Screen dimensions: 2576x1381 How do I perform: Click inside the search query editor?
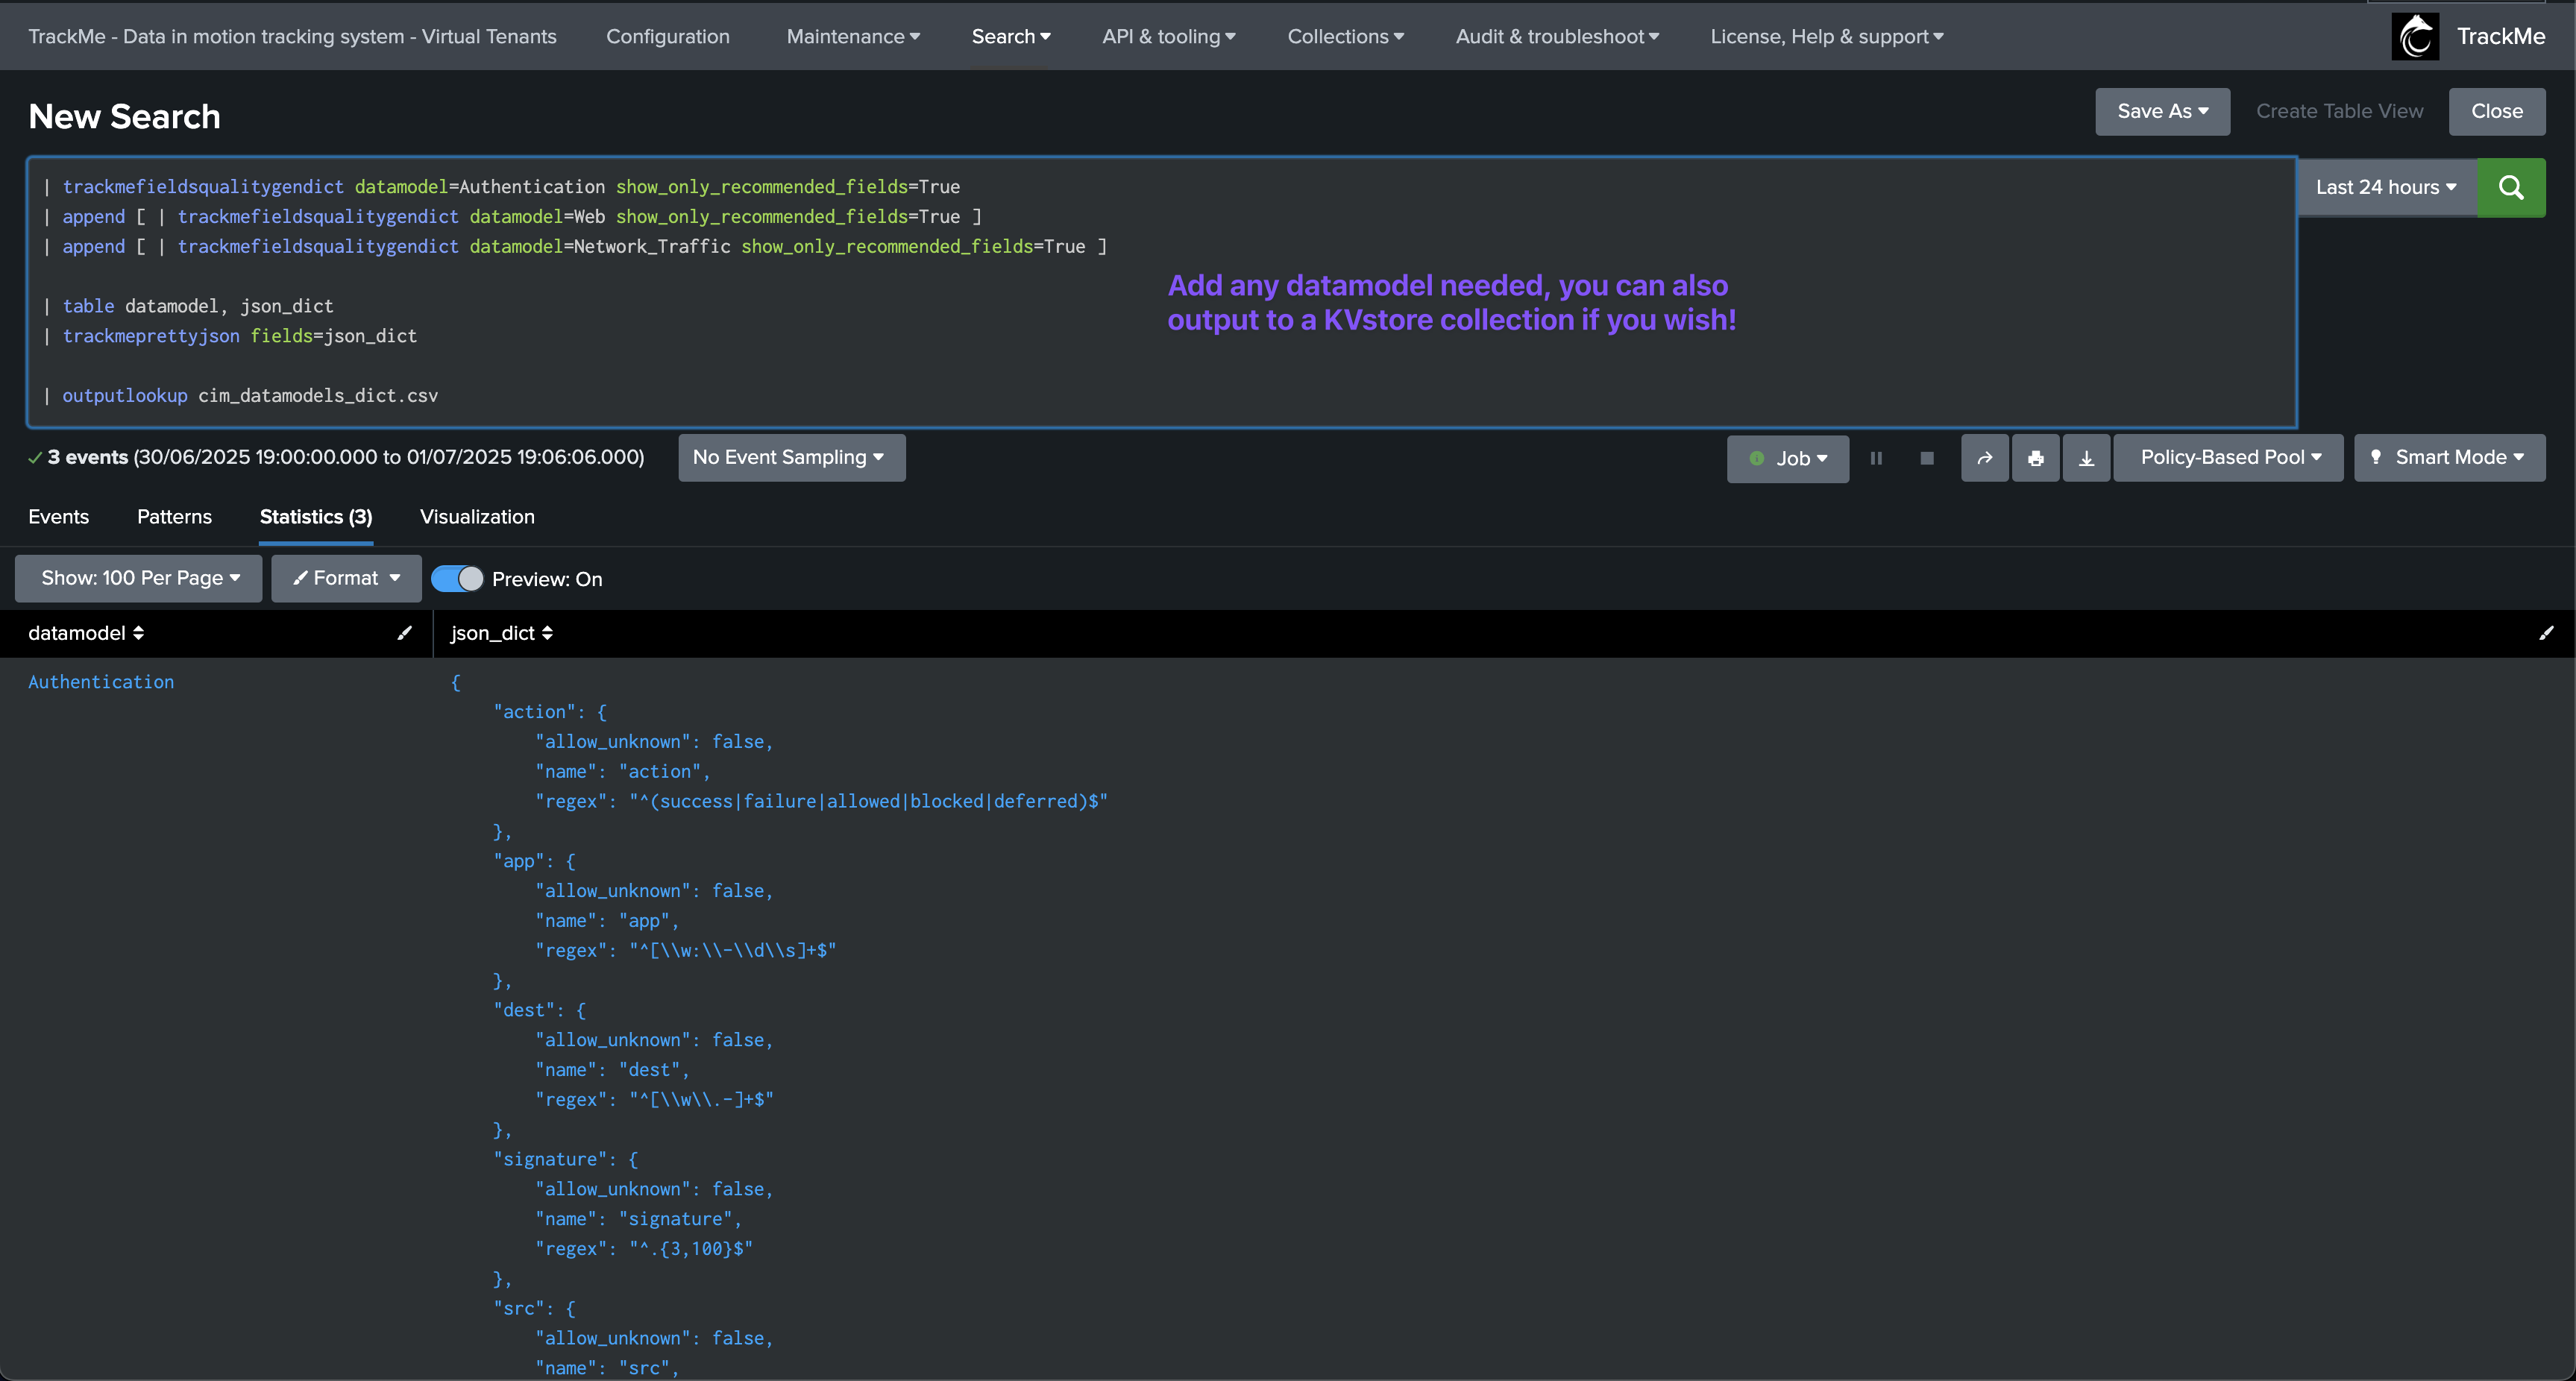(1161, 291)
